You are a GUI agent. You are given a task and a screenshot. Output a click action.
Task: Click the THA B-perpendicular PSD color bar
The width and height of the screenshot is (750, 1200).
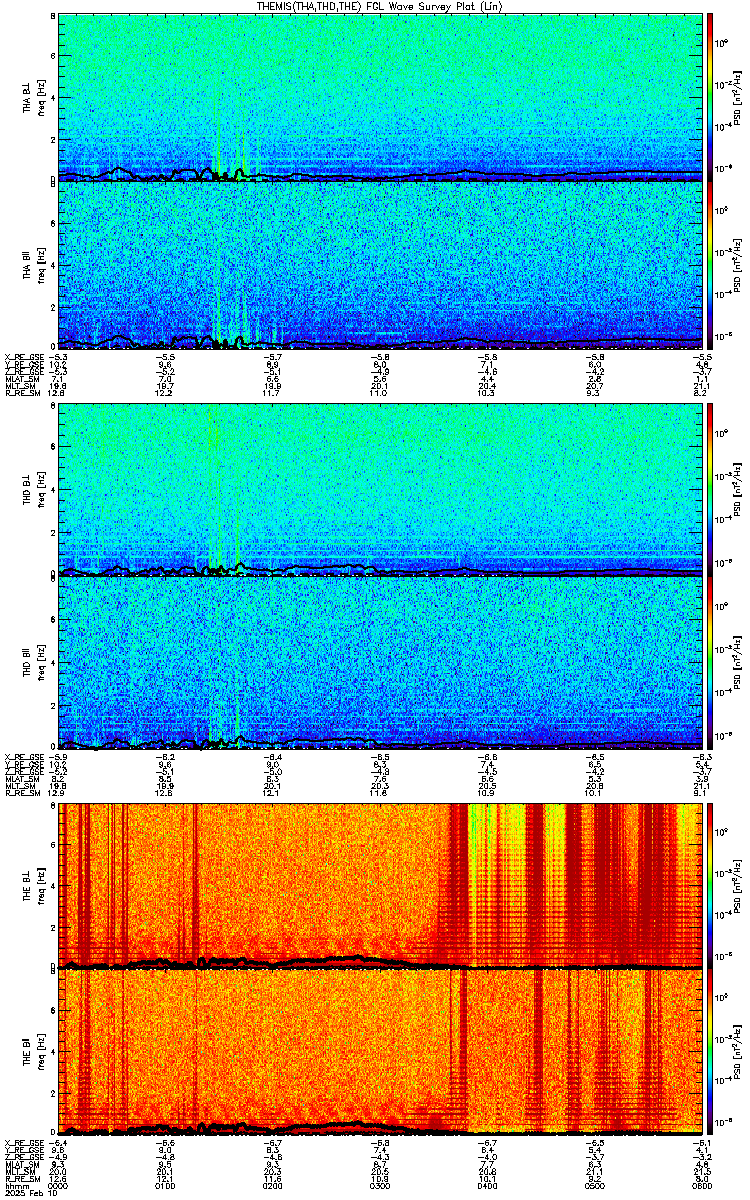(x=709, y=97)
